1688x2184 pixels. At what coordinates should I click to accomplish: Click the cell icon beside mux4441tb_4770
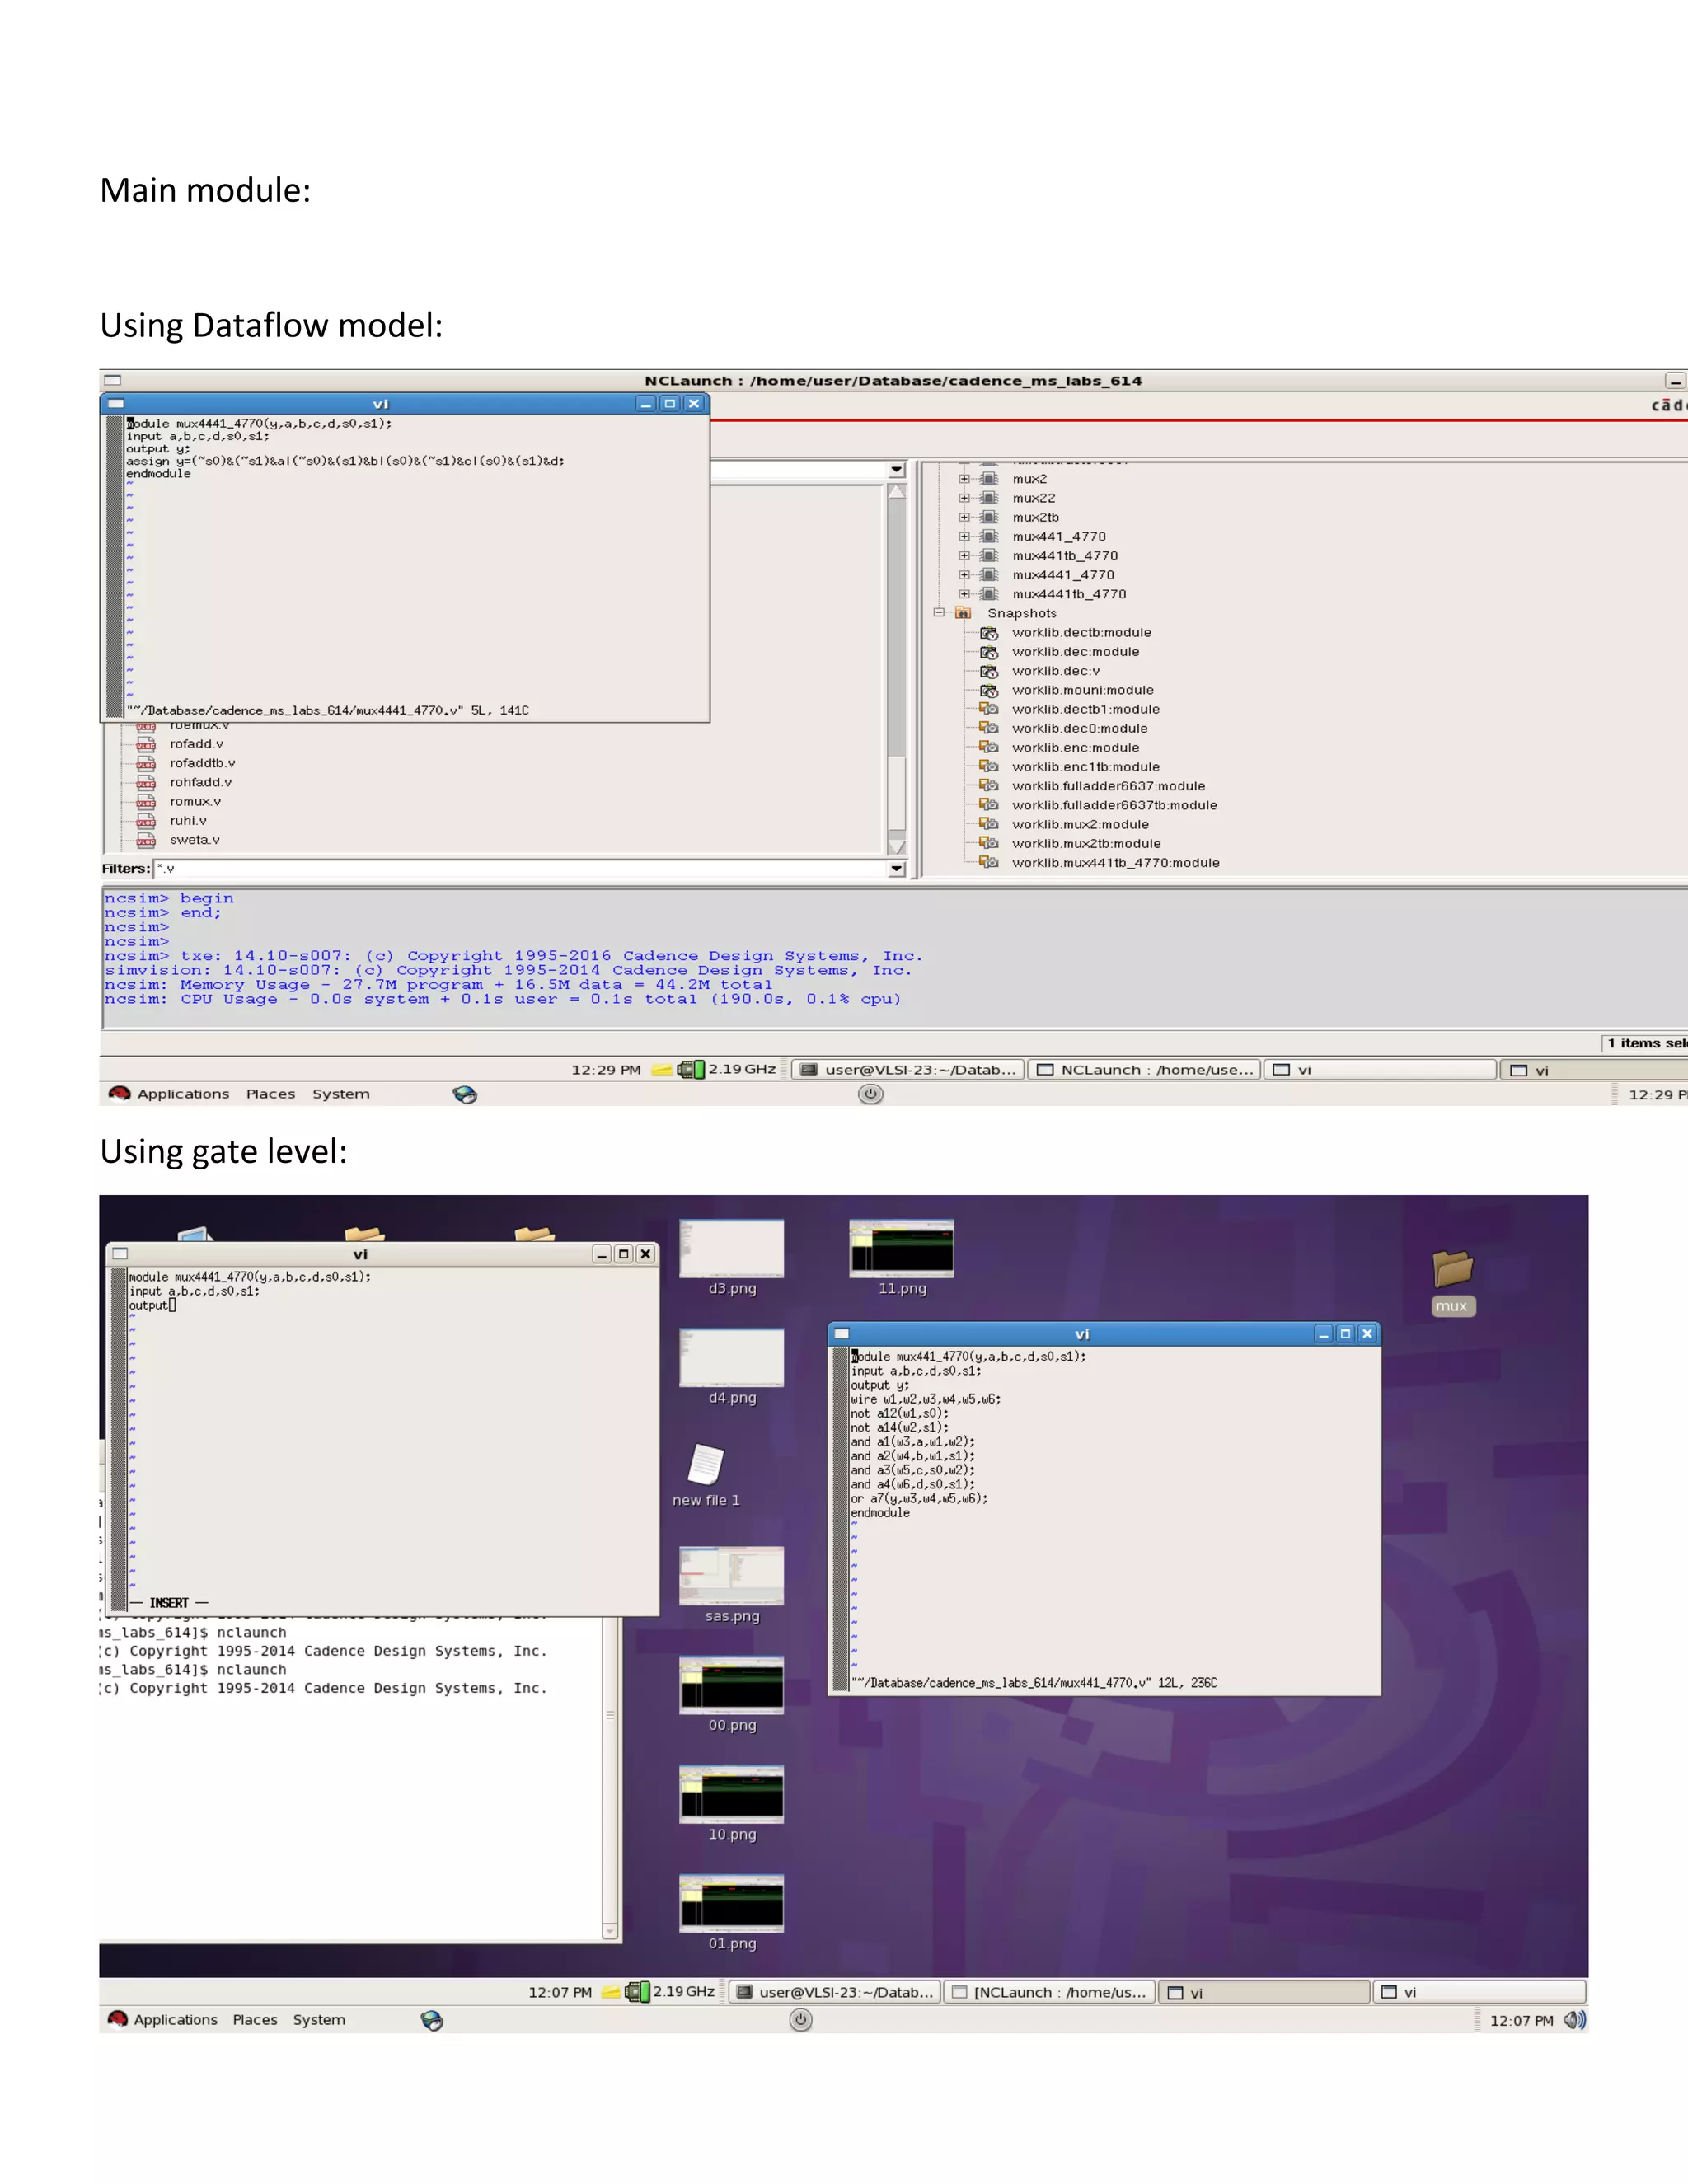[x=989, y=594]
